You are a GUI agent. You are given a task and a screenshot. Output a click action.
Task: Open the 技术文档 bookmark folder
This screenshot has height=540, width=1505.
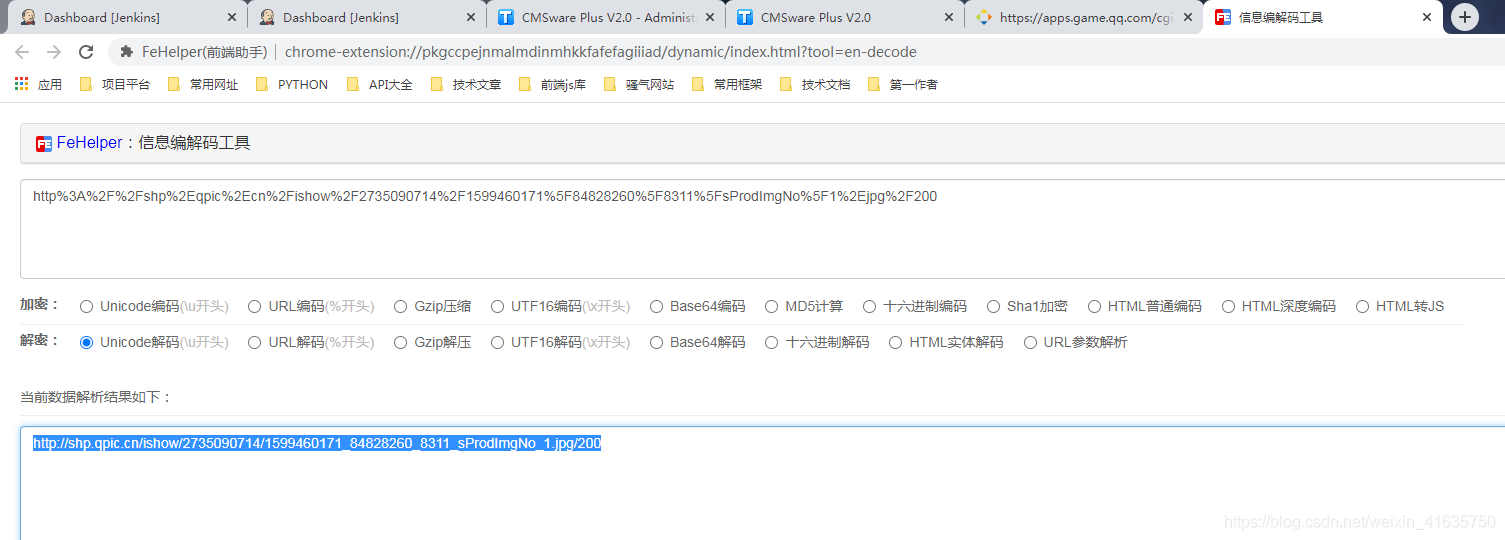pyautogui.click(x=815, y=85)
